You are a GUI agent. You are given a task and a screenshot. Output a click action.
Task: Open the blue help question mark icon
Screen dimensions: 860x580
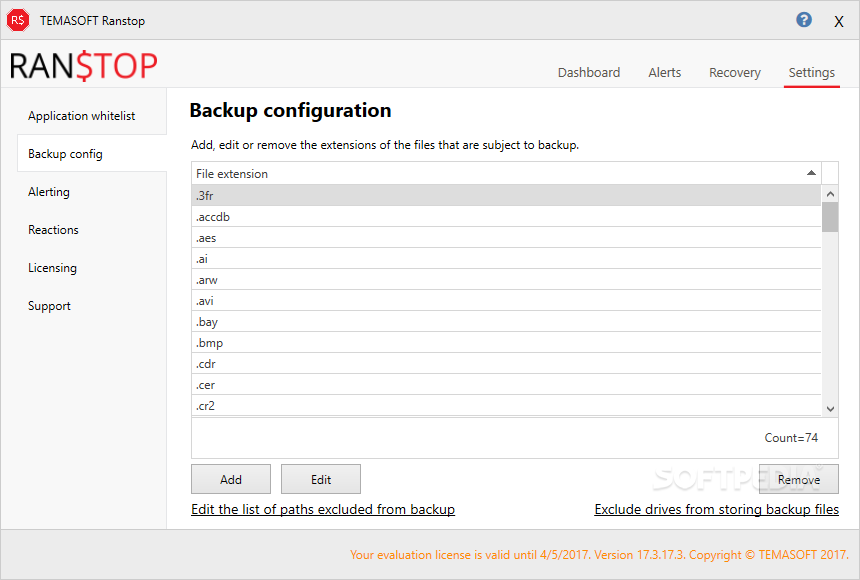(804, 20)
